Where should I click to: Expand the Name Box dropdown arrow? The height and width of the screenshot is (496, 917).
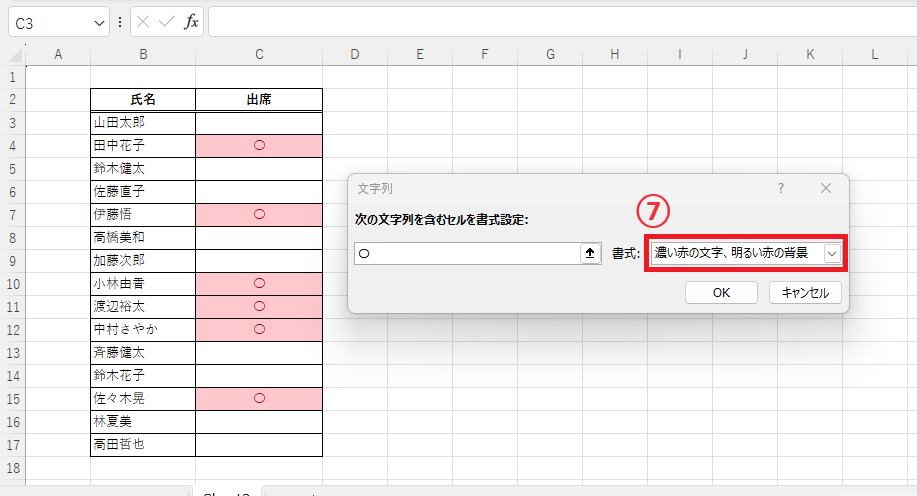coord(99,23)
